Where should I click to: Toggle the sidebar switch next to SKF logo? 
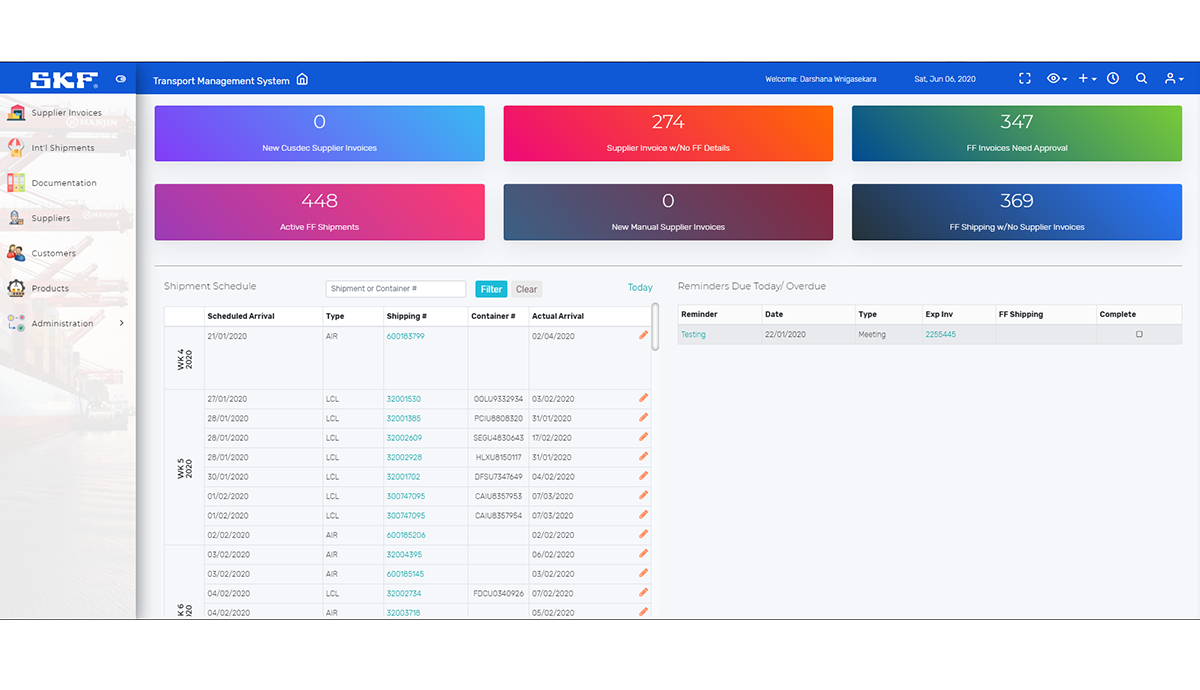point(121,79)
